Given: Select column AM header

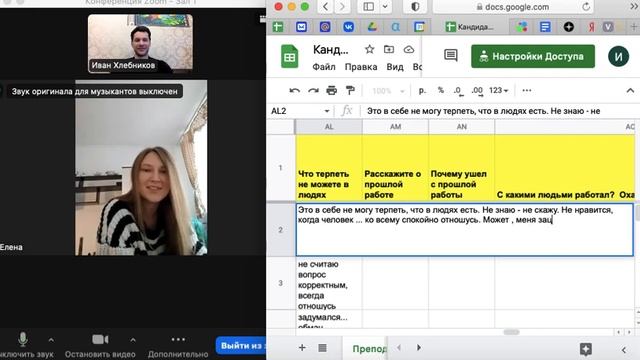Looking at the screenshot, I should pyautogui.click(x=395, y=127).
